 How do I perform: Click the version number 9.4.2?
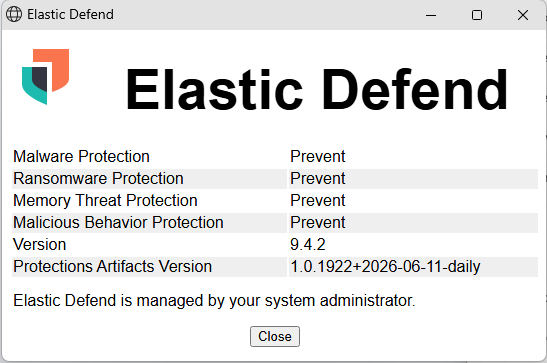coord(308,244)
